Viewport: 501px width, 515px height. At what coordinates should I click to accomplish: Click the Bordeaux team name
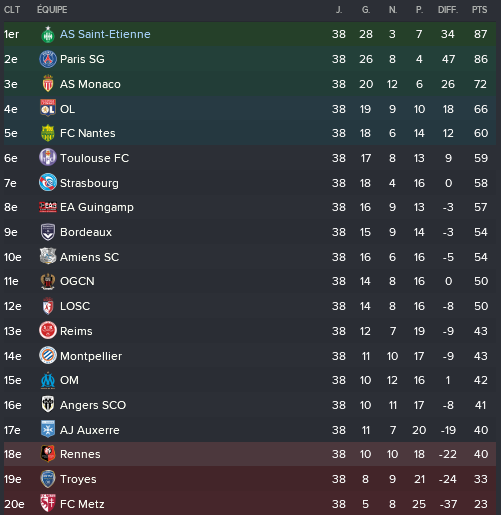pos(86,232)
